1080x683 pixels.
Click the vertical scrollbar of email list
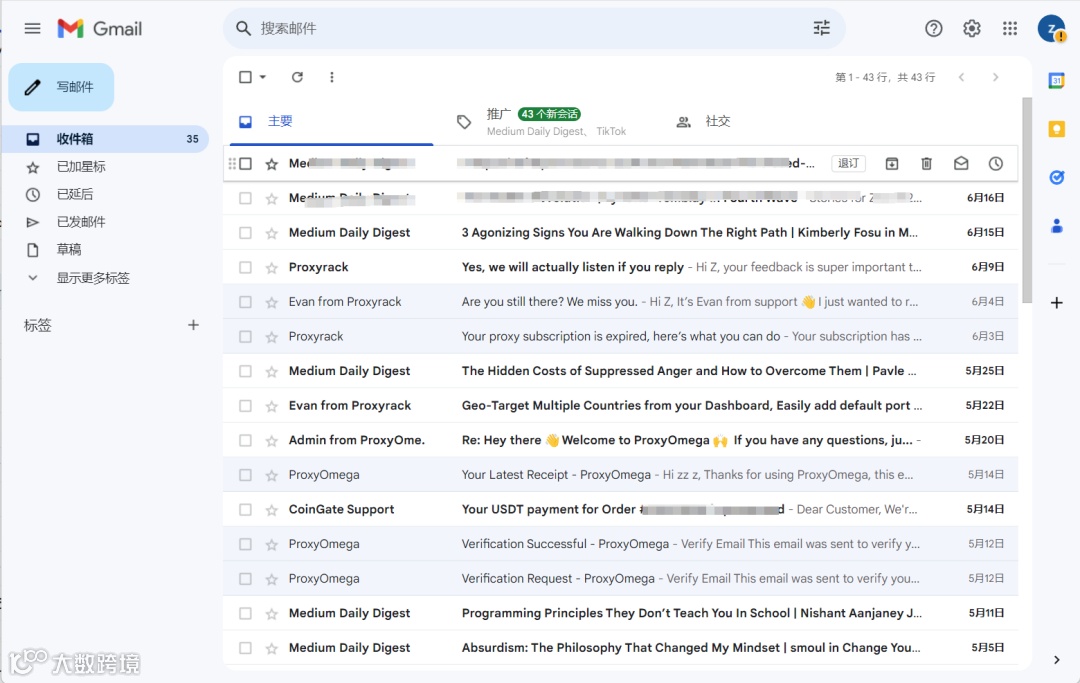[x=1027, y=200]
